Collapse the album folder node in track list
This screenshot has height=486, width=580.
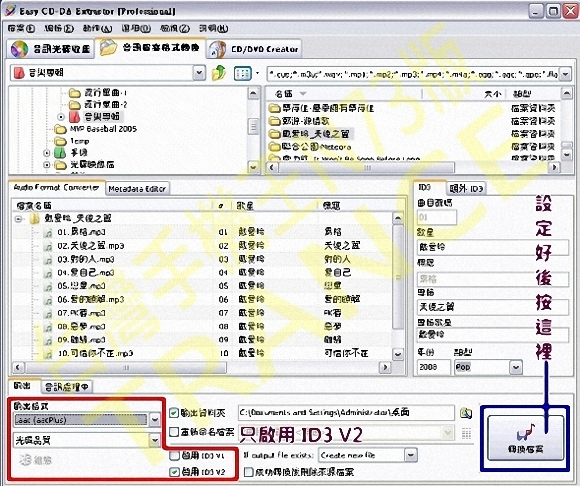point(18,219)
